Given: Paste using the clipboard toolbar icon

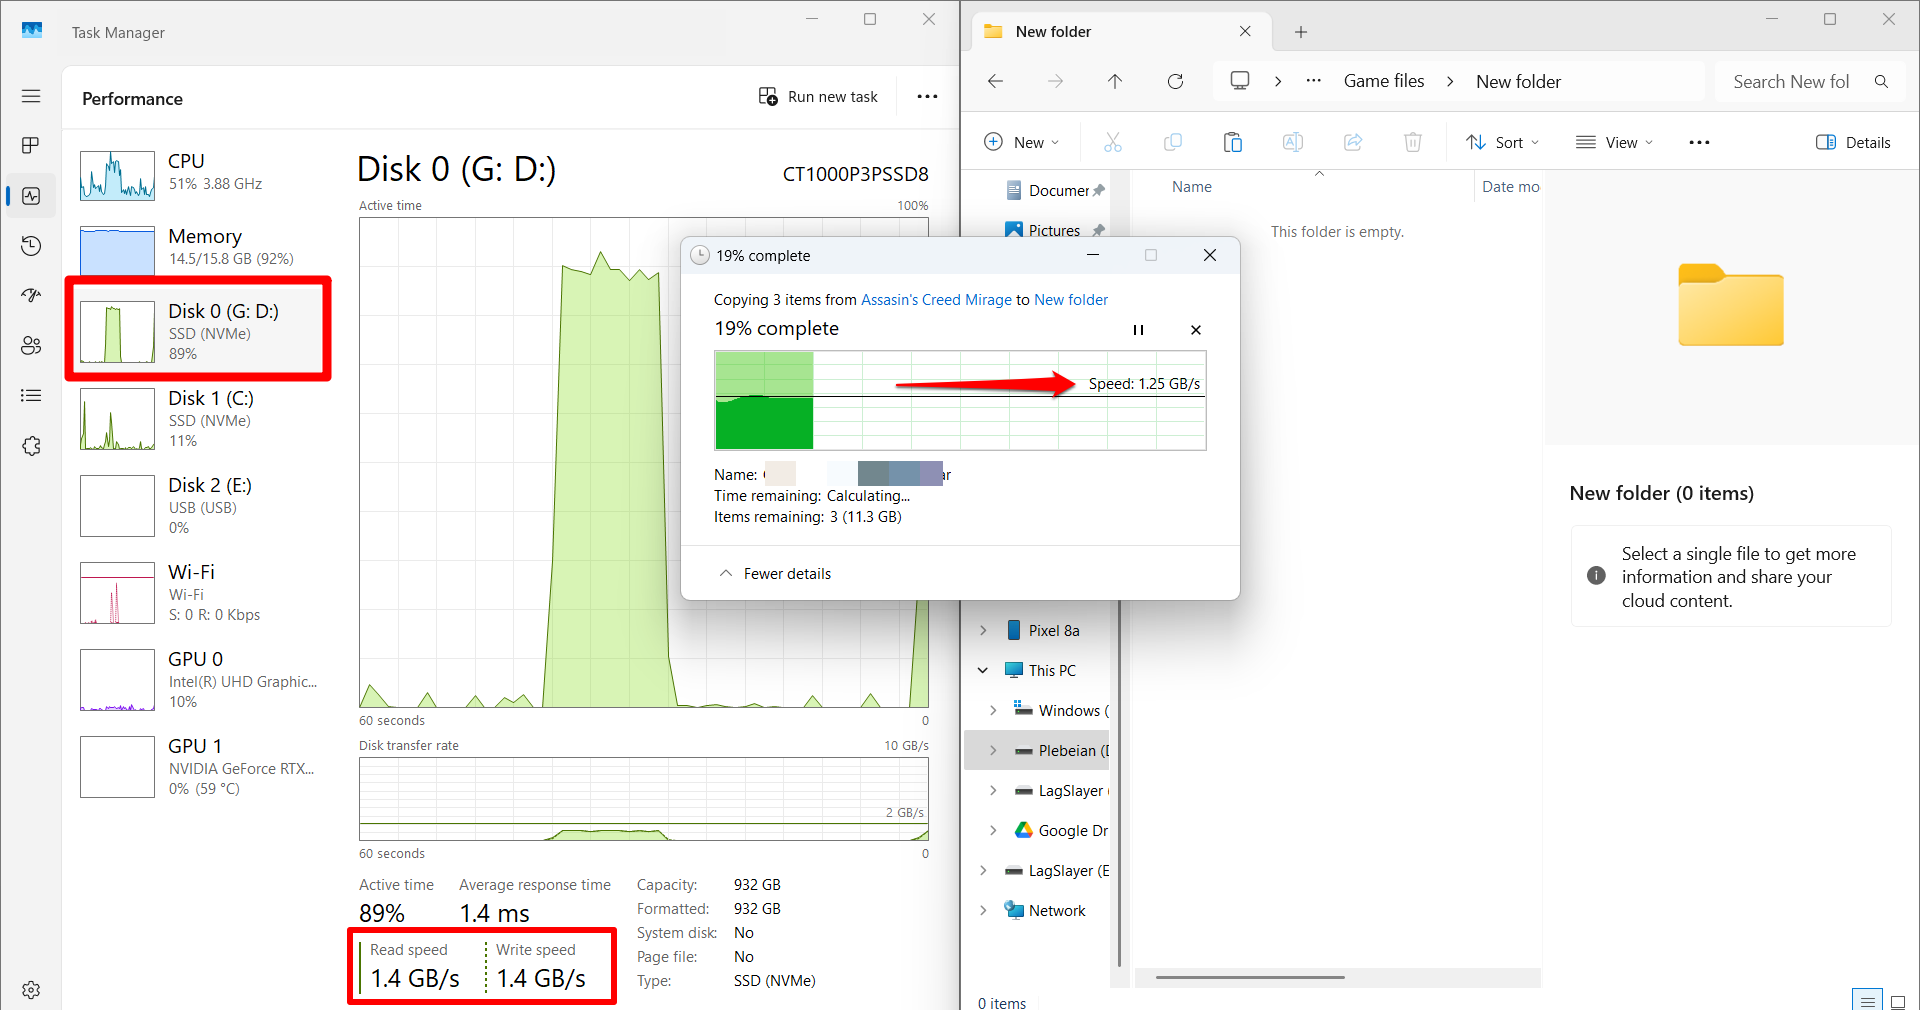Looking at the screenshot, I should pos(1232,142).
